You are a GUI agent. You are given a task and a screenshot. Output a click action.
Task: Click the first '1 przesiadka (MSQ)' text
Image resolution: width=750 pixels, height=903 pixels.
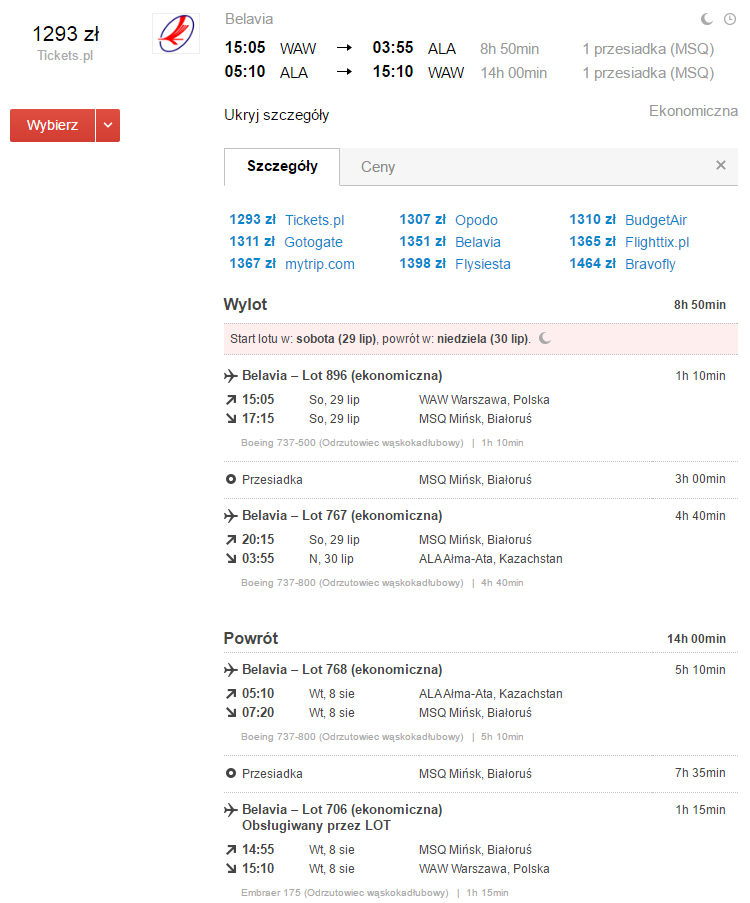pyautogui.click(x=648, y=49)
